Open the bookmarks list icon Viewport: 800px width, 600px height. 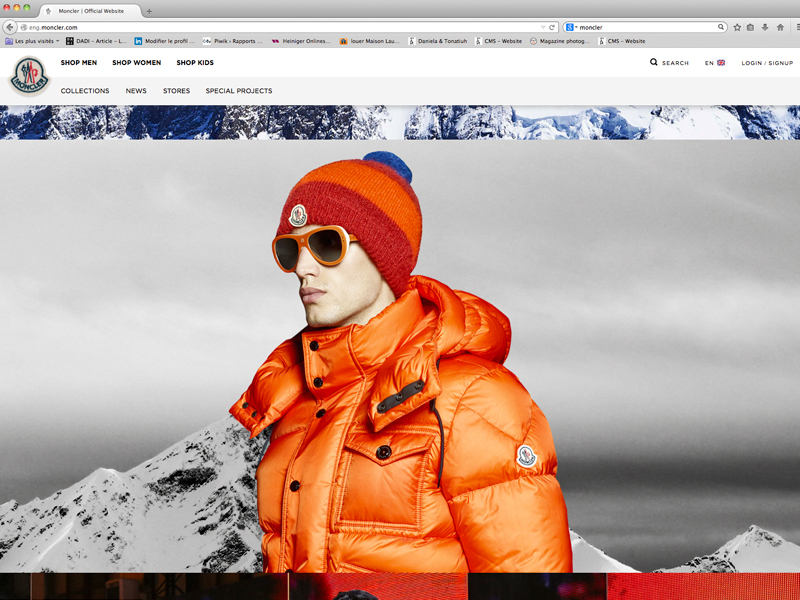(751, 28)
